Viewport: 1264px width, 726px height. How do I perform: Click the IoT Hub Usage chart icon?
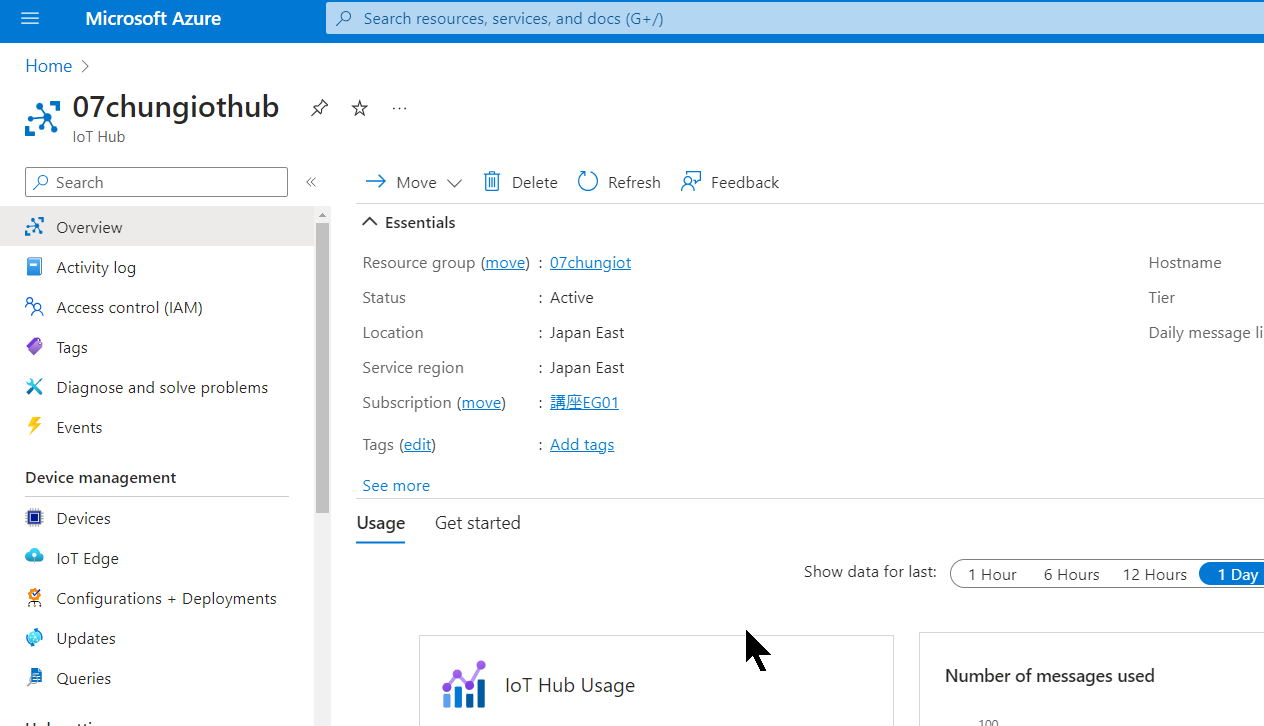(x=464, y=685)
